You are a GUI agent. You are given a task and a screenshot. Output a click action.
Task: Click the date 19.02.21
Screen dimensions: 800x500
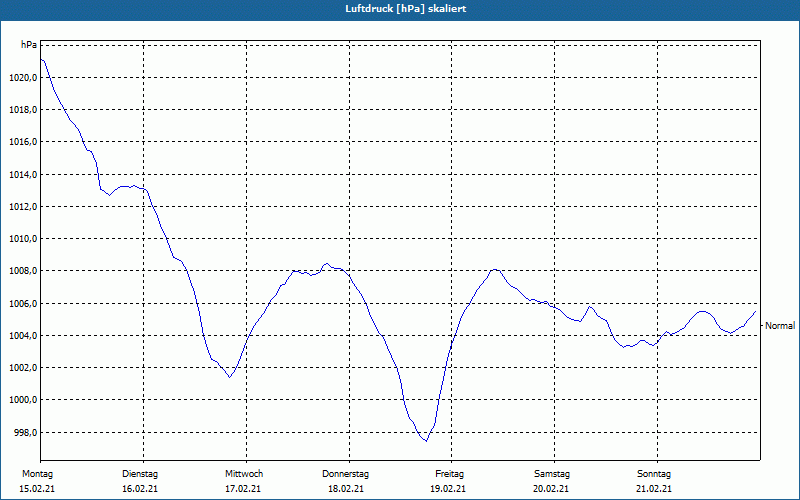tap(448, 489)
